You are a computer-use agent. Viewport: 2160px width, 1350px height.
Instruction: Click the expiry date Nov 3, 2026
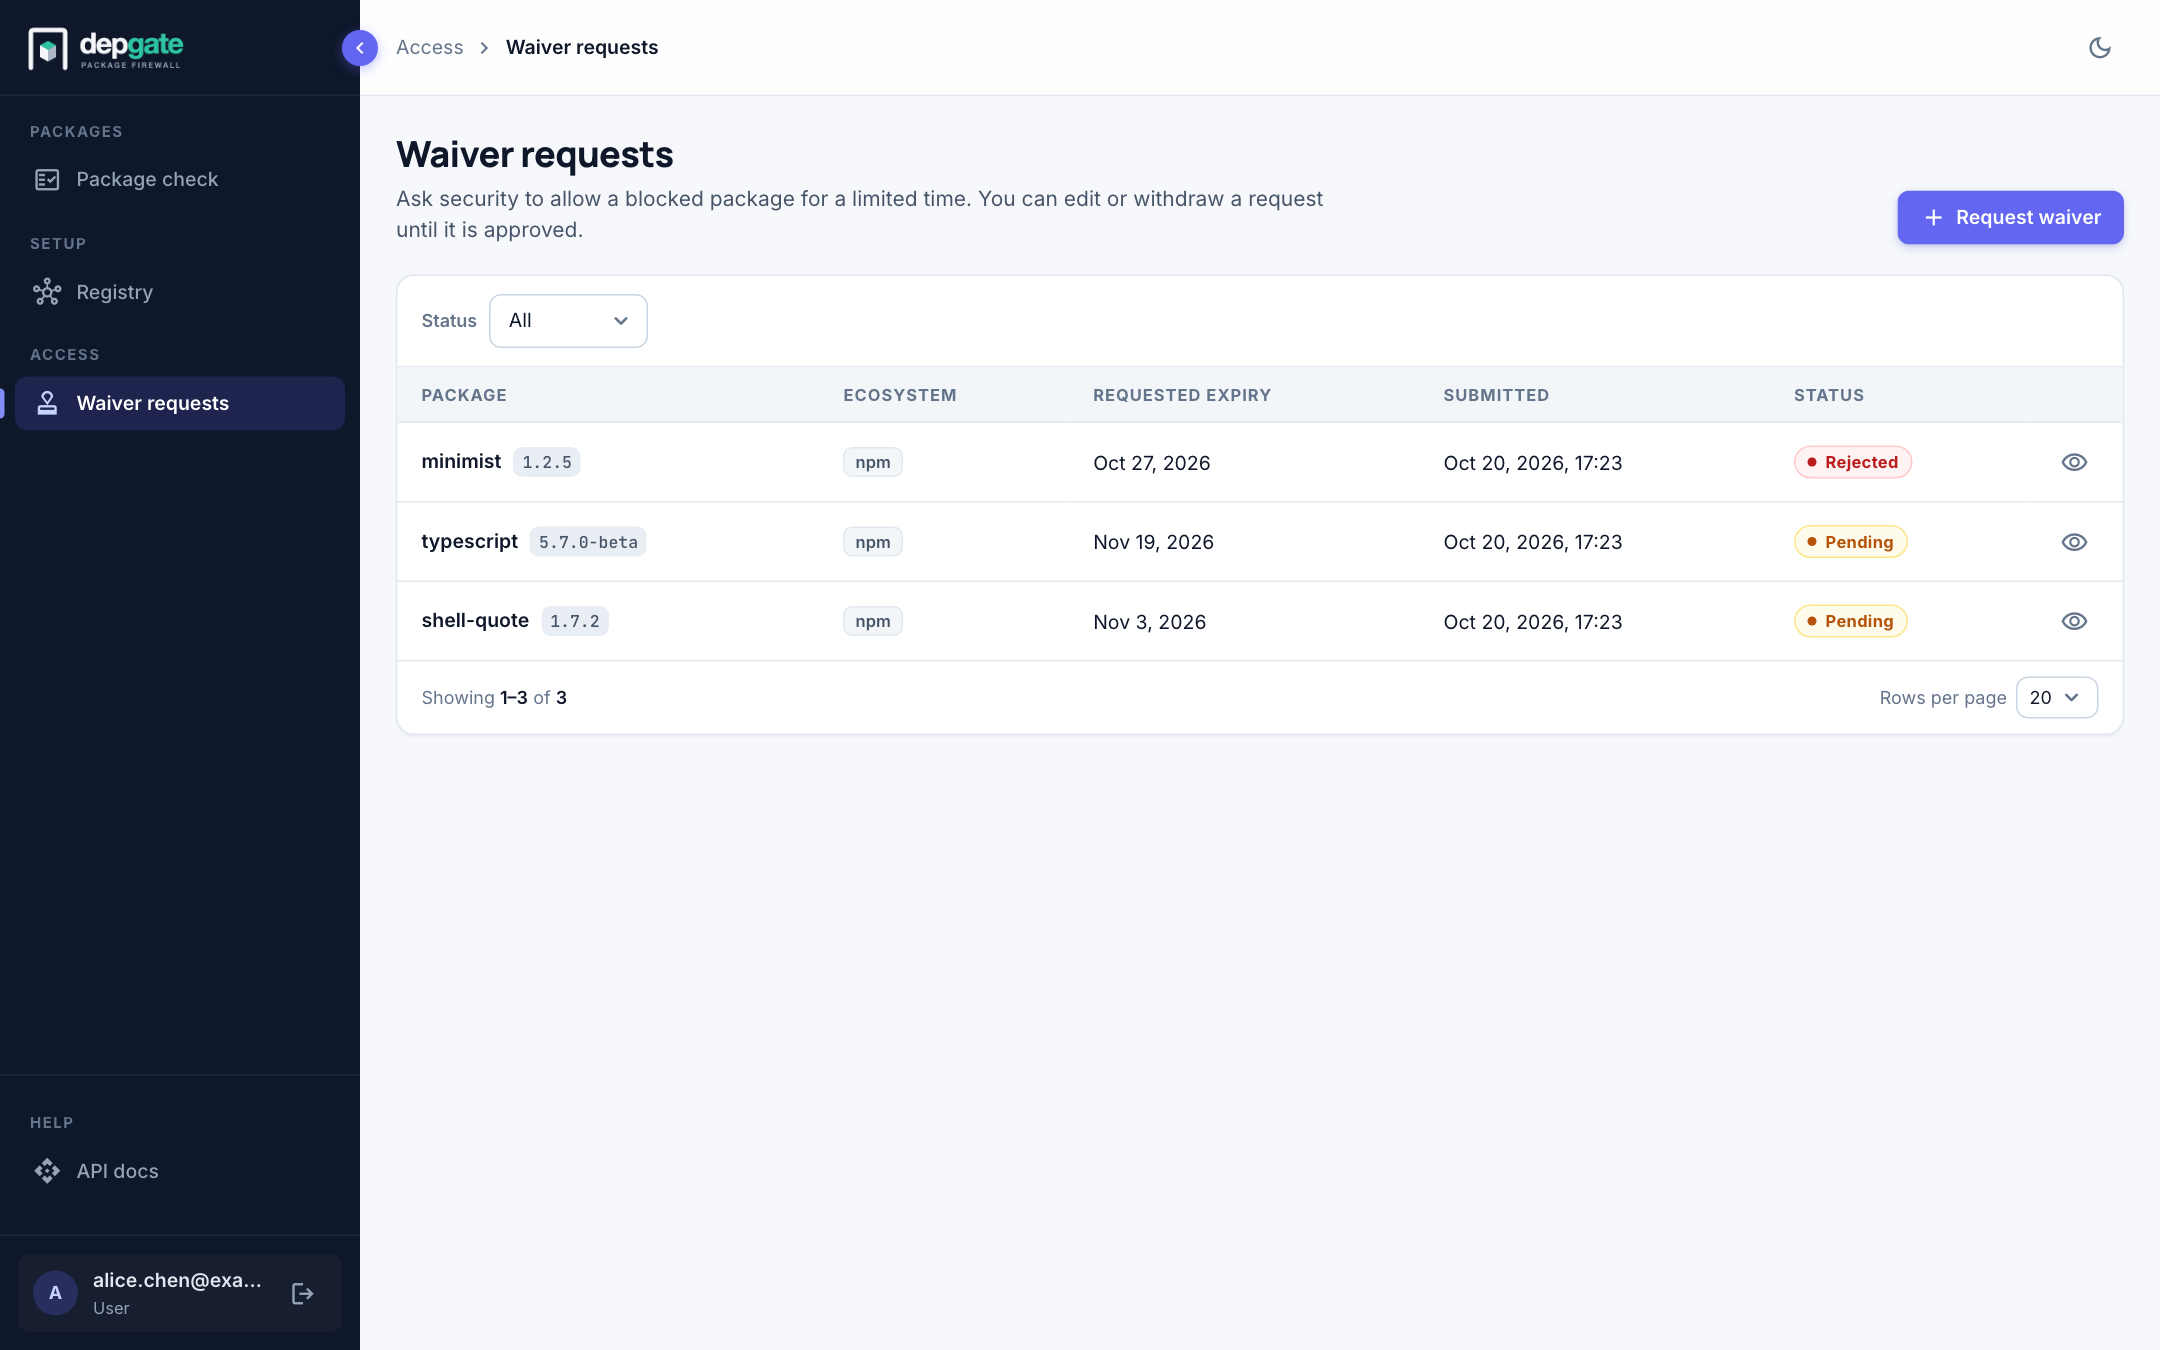[1149, 622]
